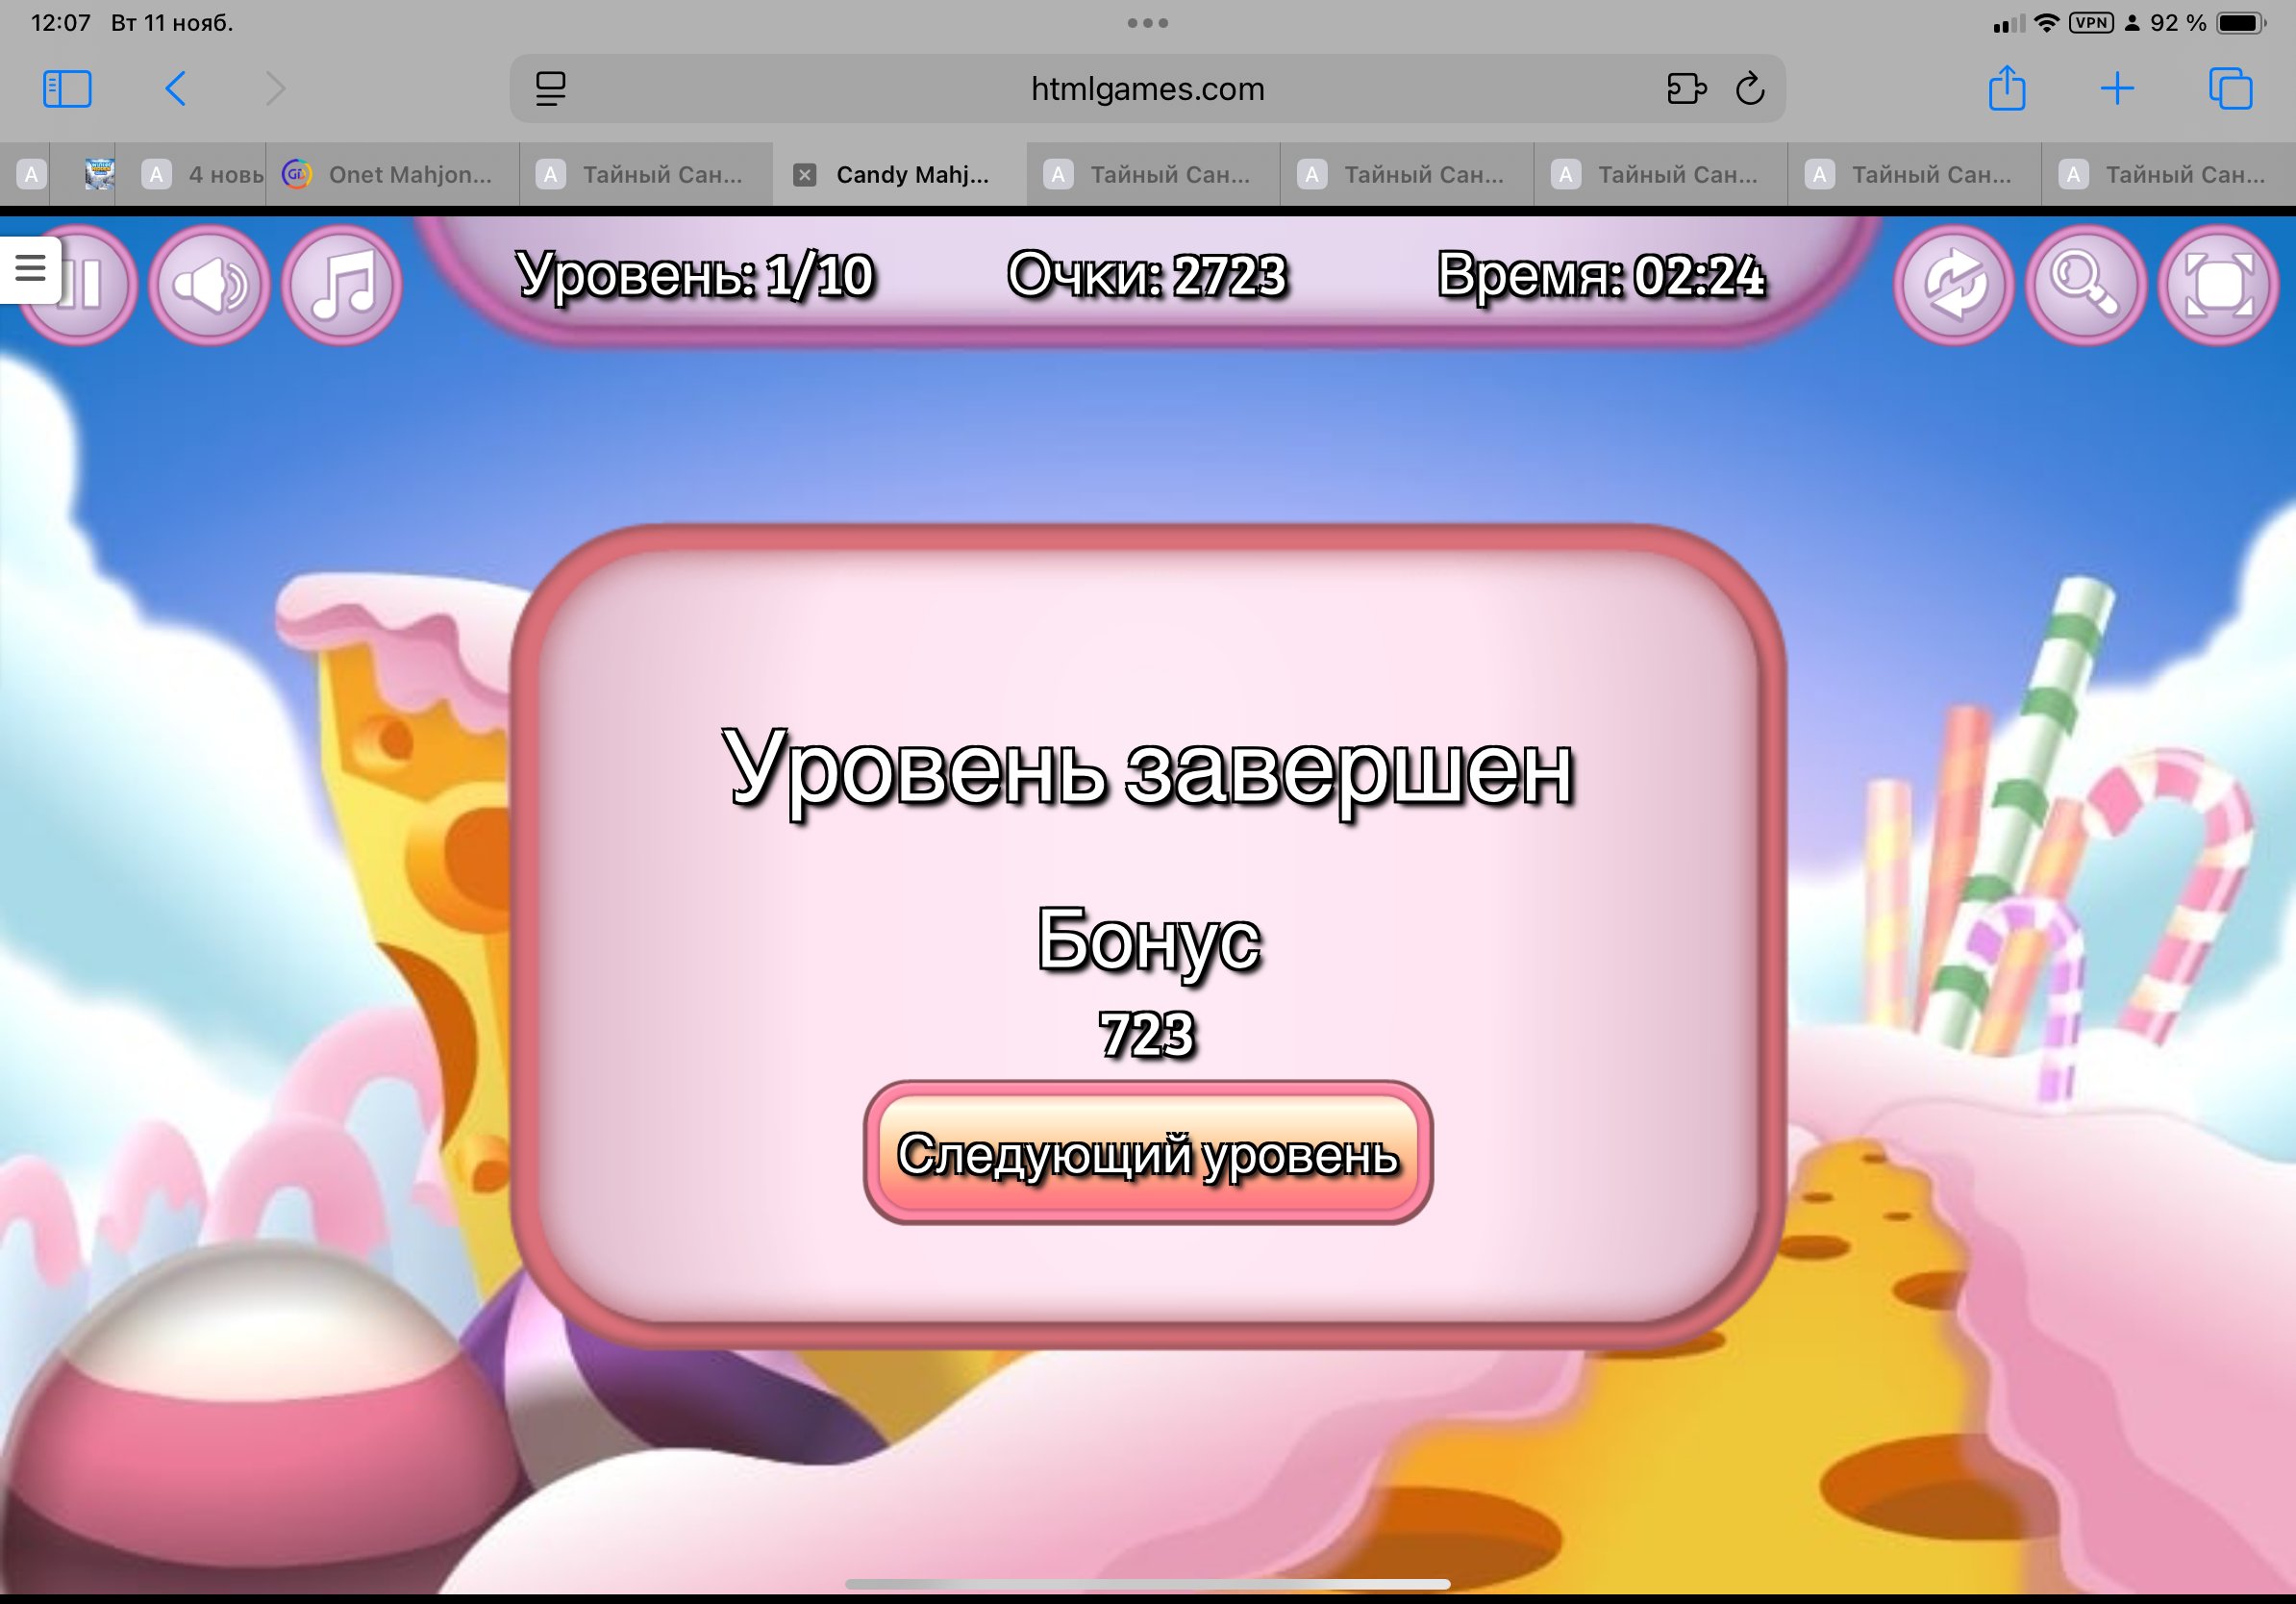Toggle the Safari sidebar

tap(67, 89)
